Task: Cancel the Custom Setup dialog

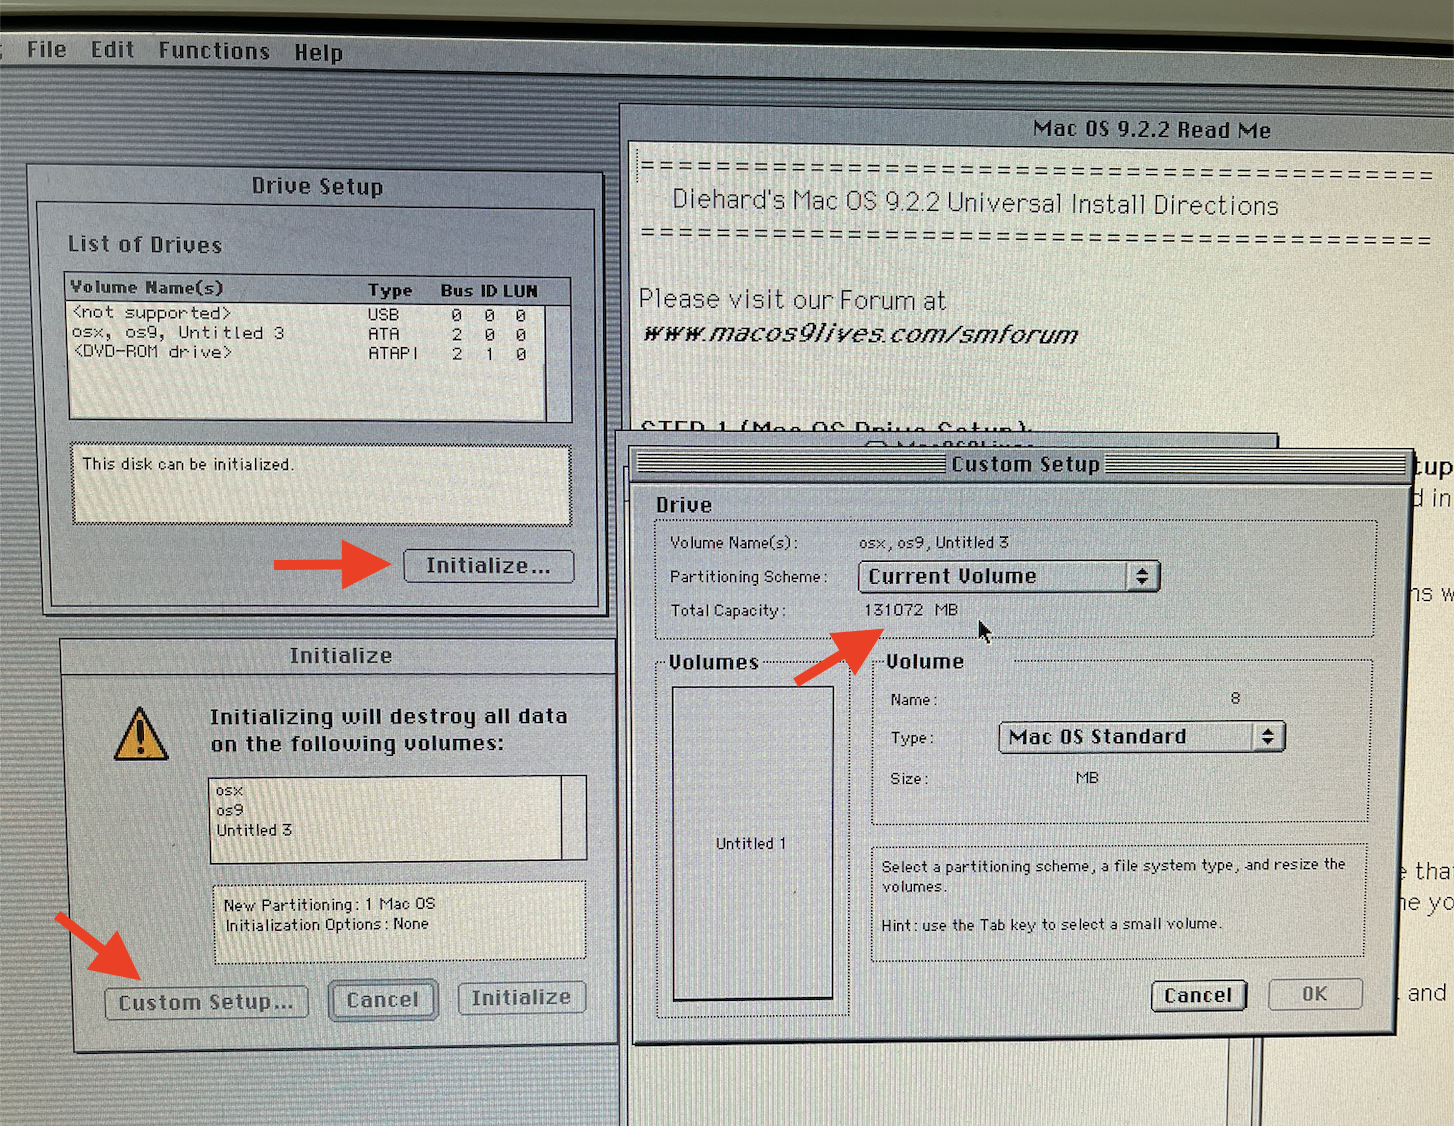Action: pyautogui.click(x=1198, y=995)
